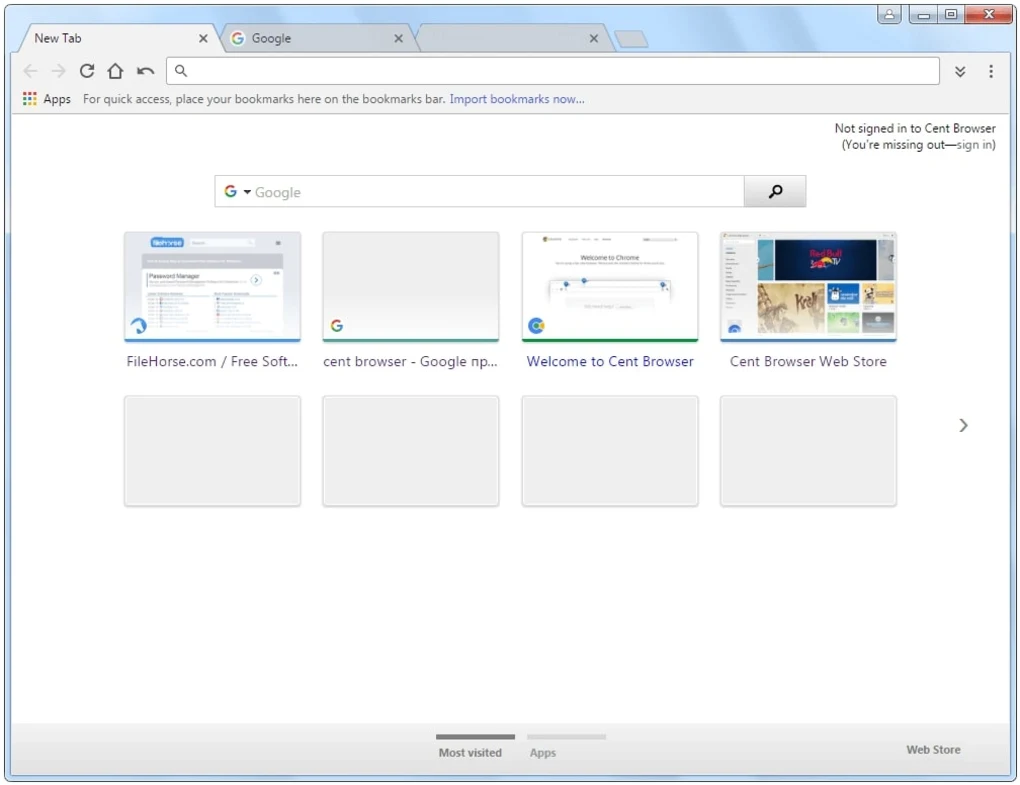Open the Home page icon

coord(115,71)
